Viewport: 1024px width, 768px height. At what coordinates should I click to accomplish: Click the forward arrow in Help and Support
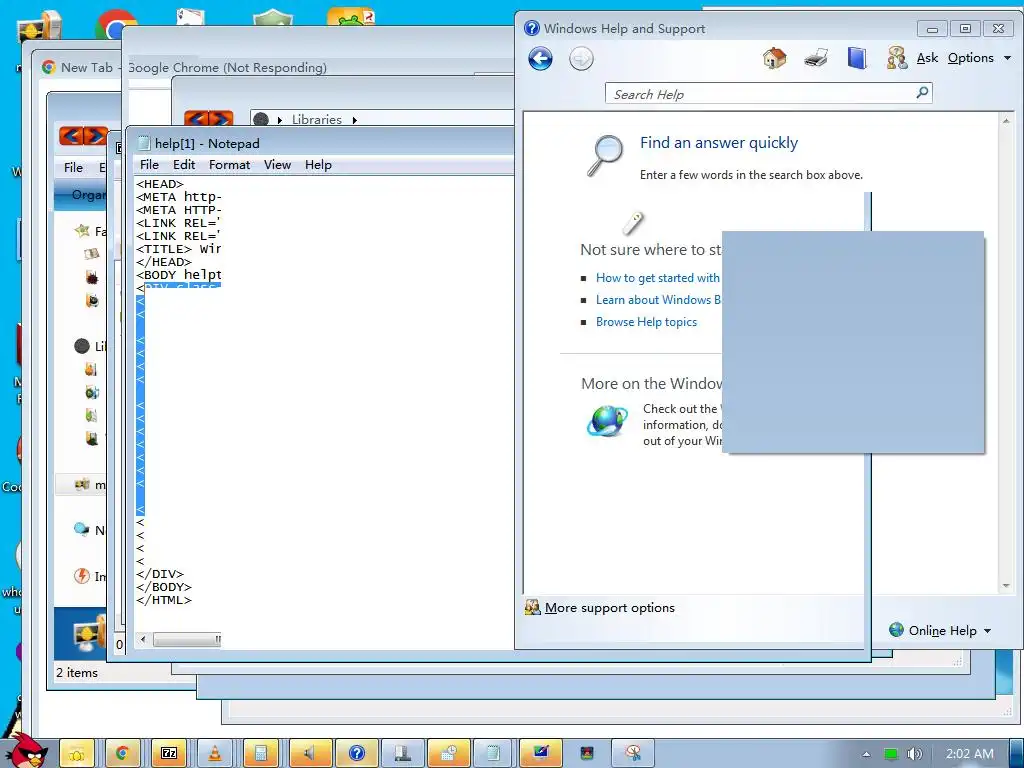[581, 59]
